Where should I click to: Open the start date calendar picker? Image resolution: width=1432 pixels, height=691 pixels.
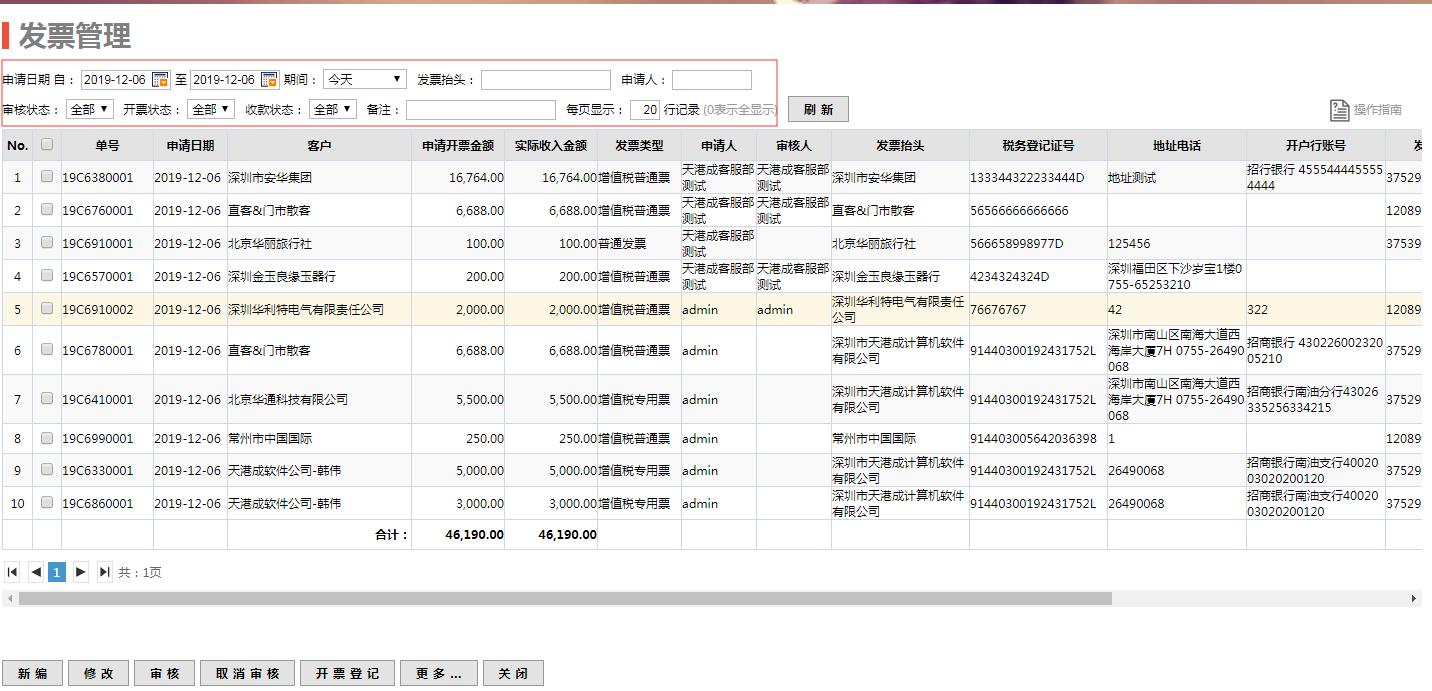point(160,80)
